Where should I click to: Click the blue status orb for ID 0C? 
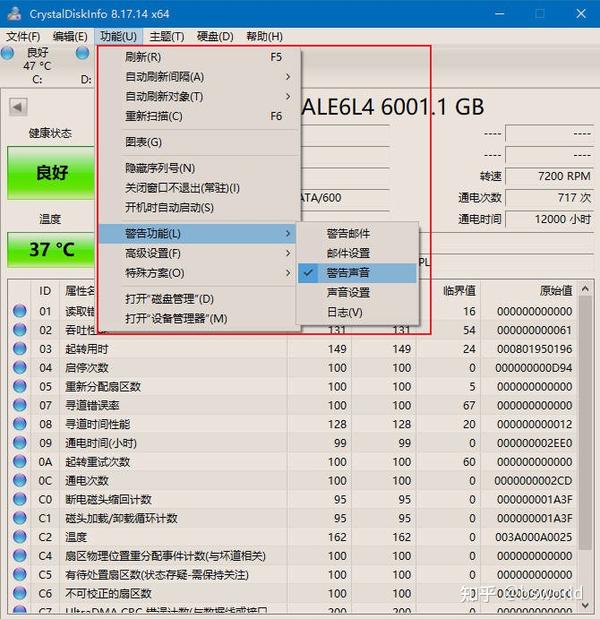[x=20, y=480]
